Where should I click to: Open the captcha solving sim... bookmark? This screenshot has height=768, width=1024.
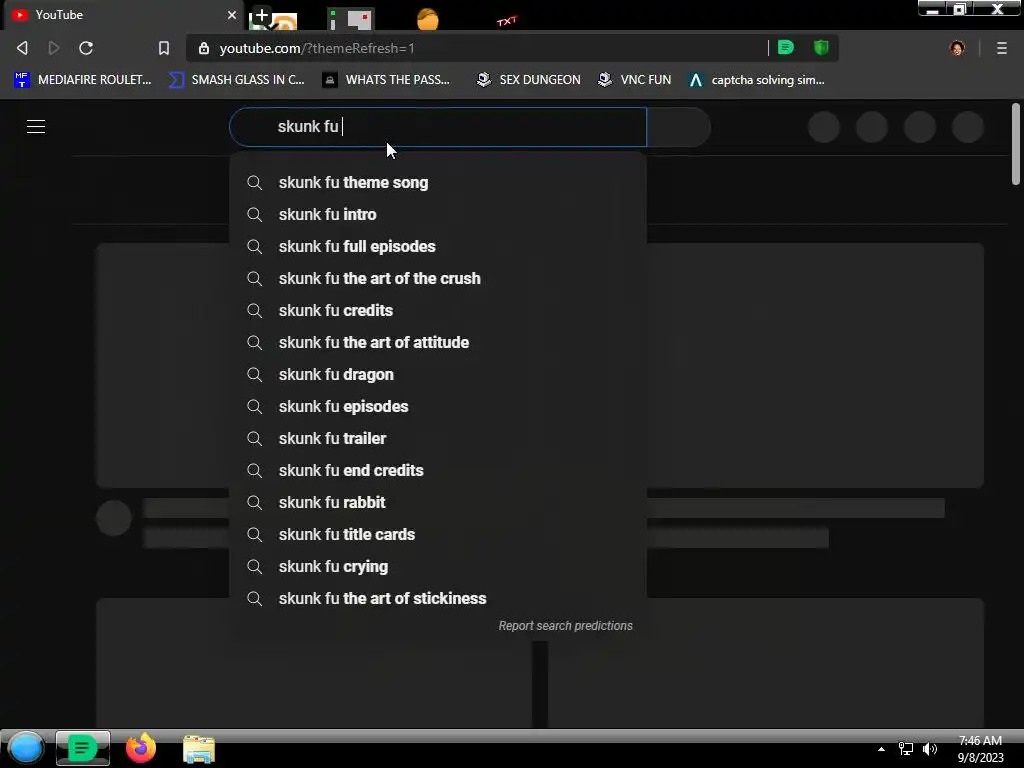757,80
